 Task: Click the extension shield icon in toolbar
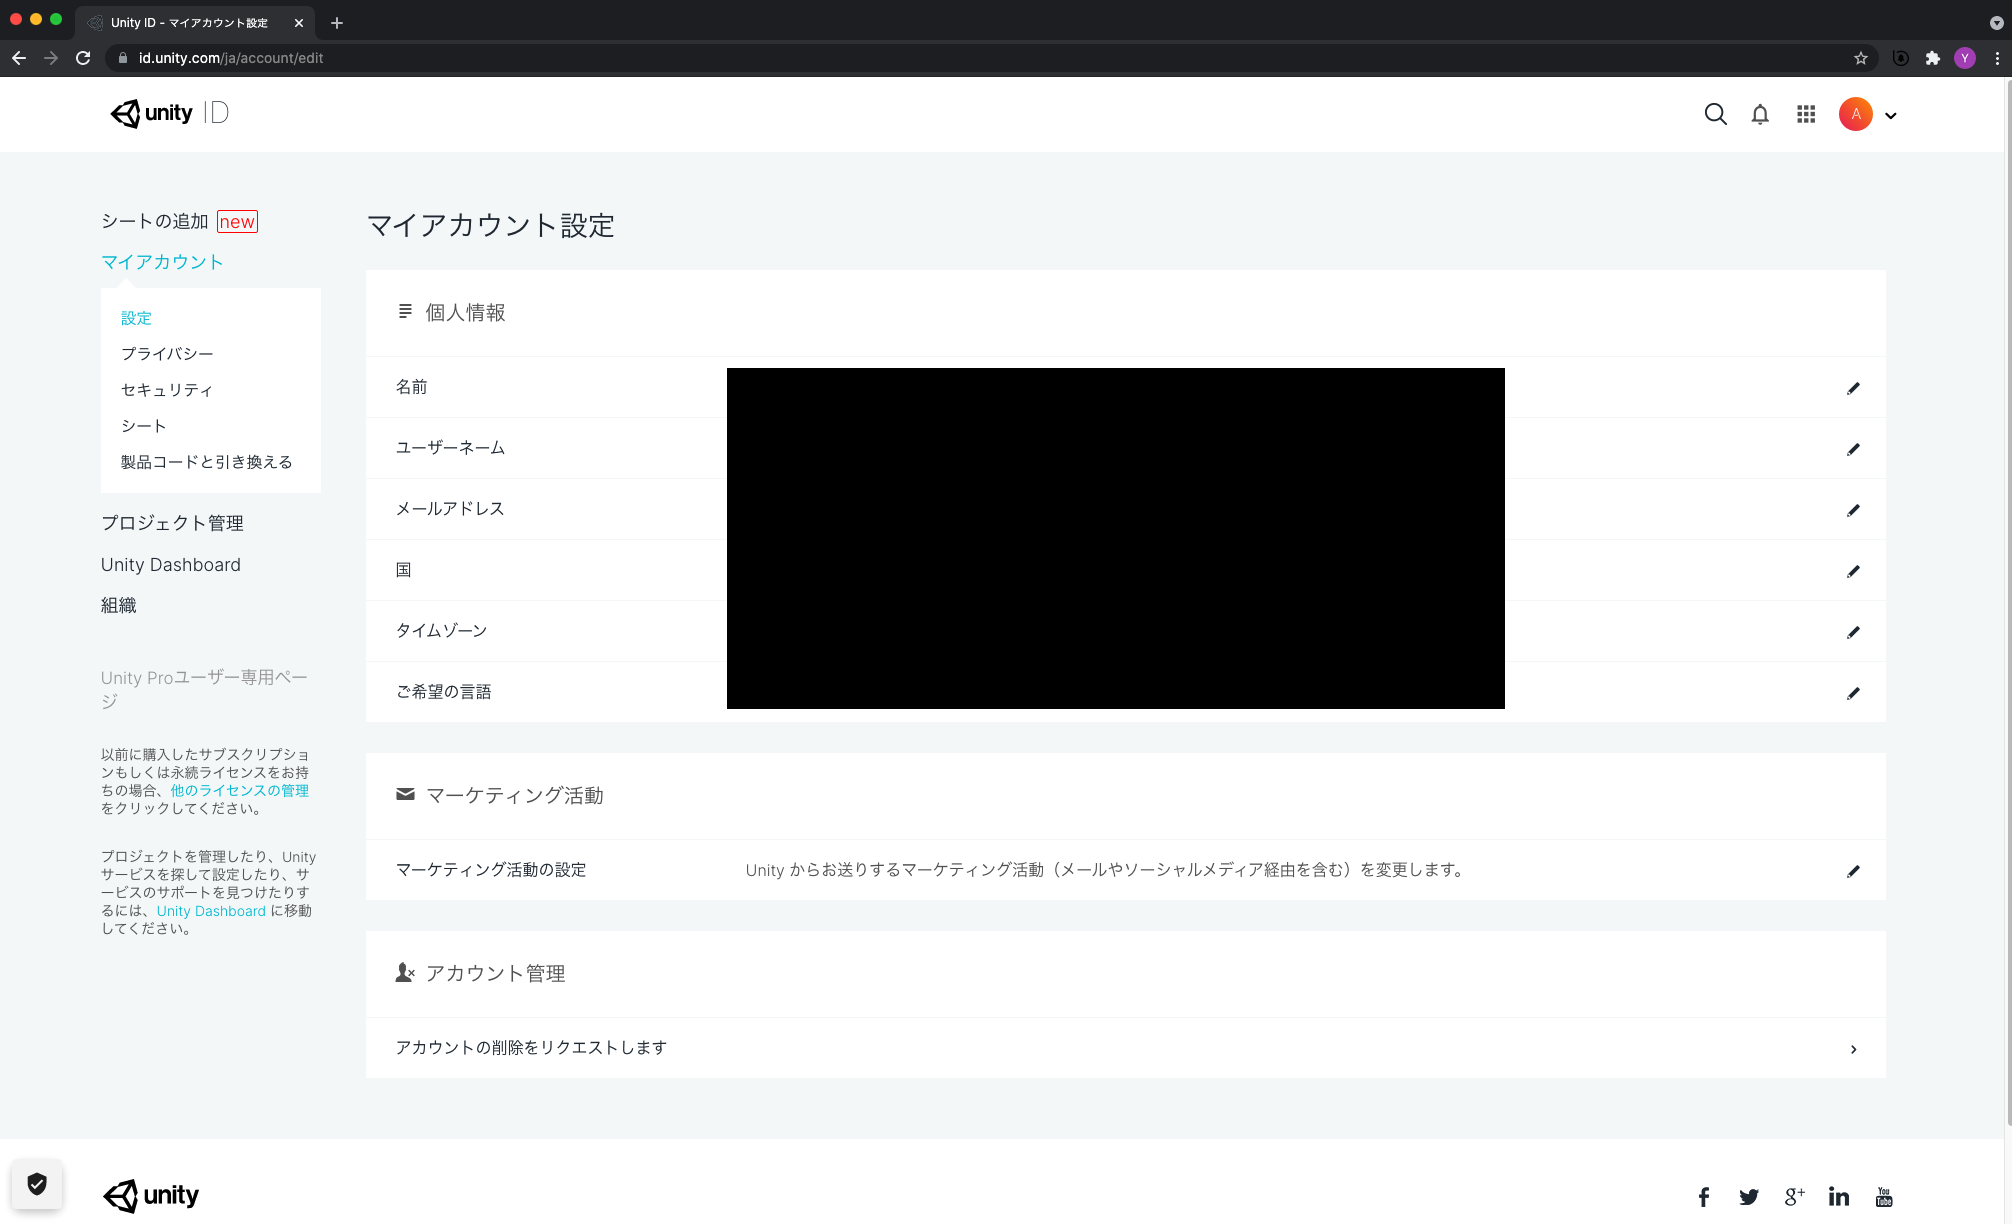click(1901, 58)
